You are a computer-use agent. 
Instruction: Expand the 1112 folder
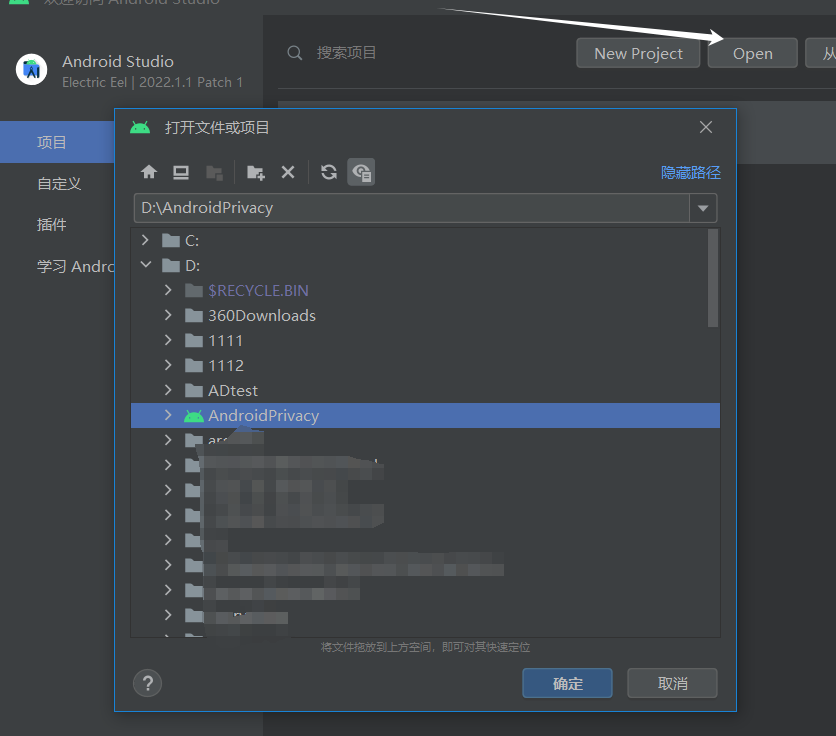click(x=168, y=365)
